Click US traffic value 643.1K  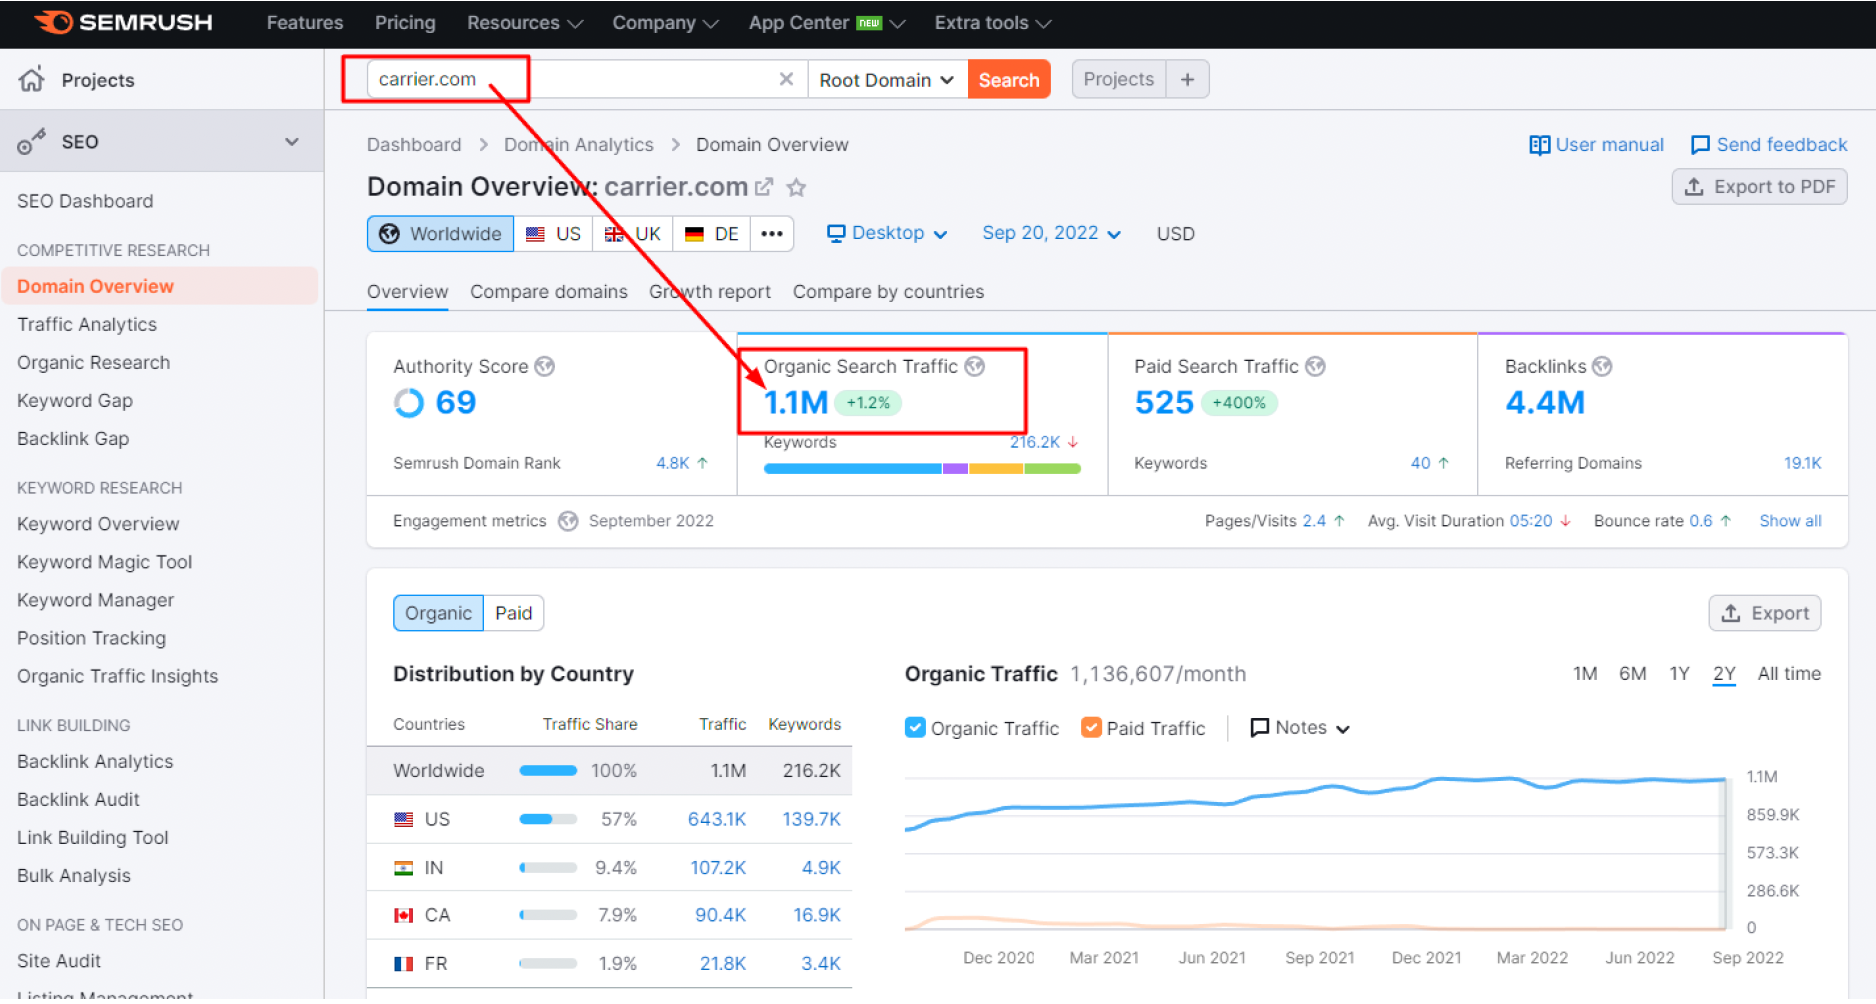717,819
